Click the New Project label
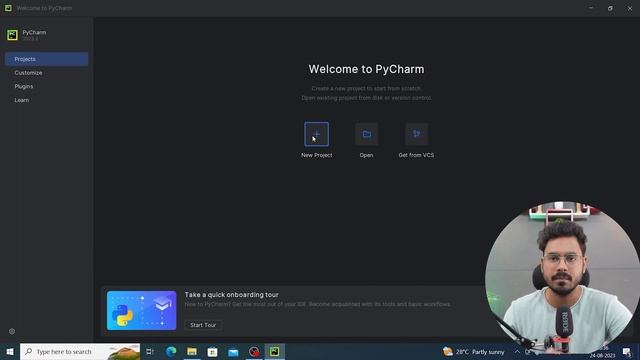Viewport: 640px width, 360px height. click(x=316, y=155)
